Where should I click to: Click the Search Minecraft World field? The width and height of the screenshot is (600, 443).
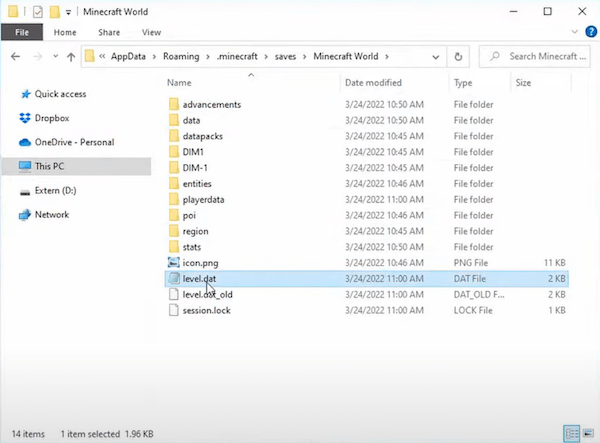(534, 57)
